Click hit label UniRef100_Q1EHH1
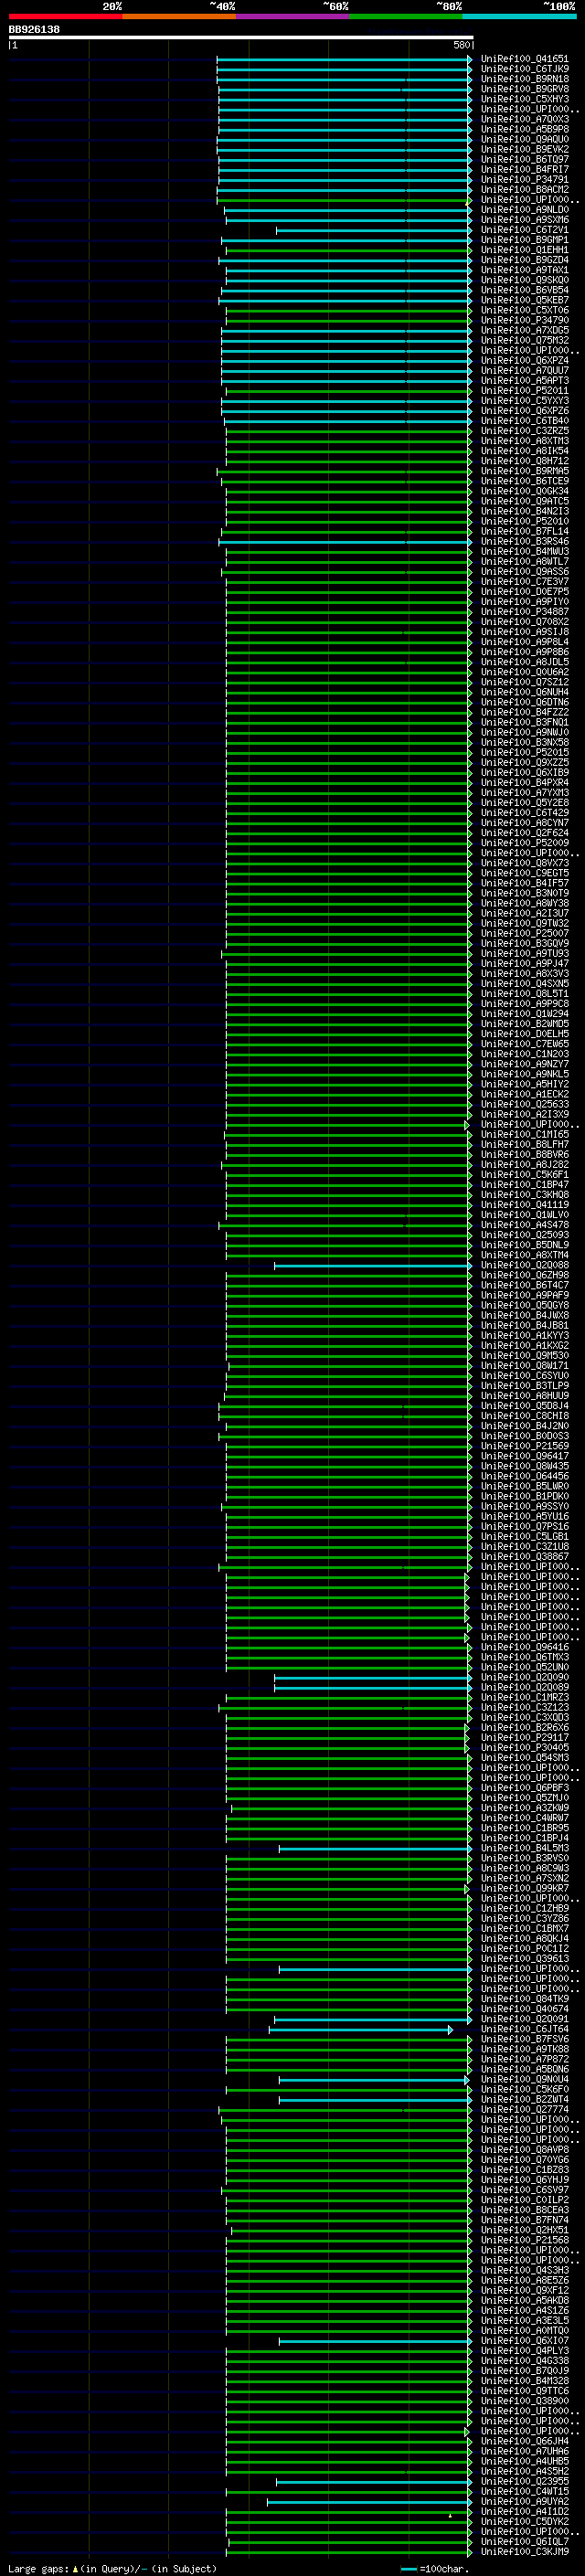This screenshot has height=2576, width=585. click(x=524, y=250)
